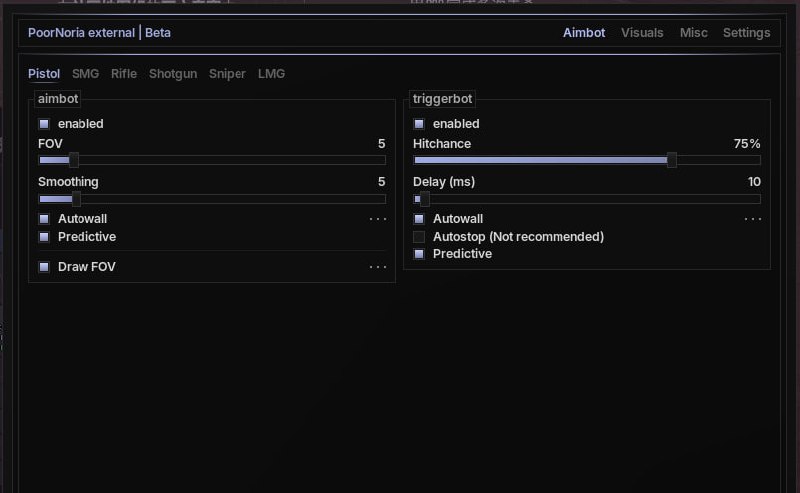Uncheck Predictive under the aimbot section
The width and height of the screenshot is (800, 493).
(44, 237)
